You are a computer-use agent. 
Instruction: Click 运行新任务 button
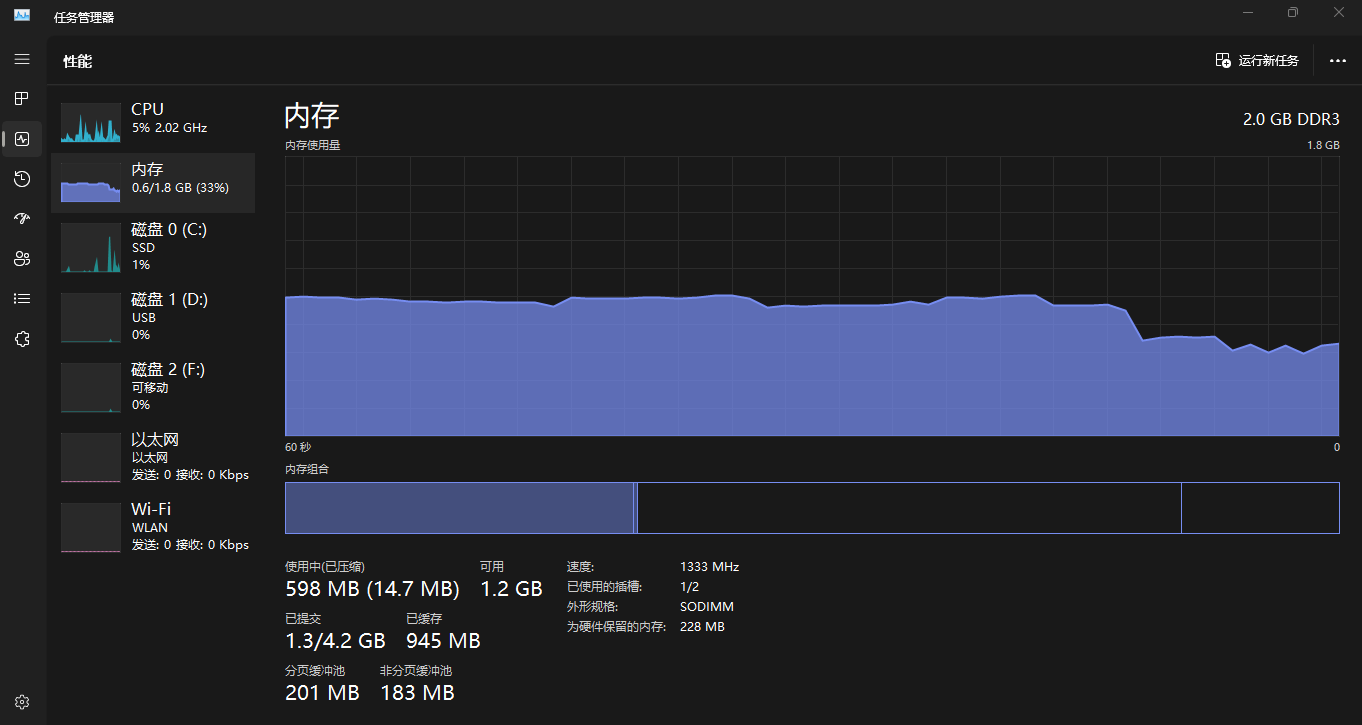tap(1257, 61)
